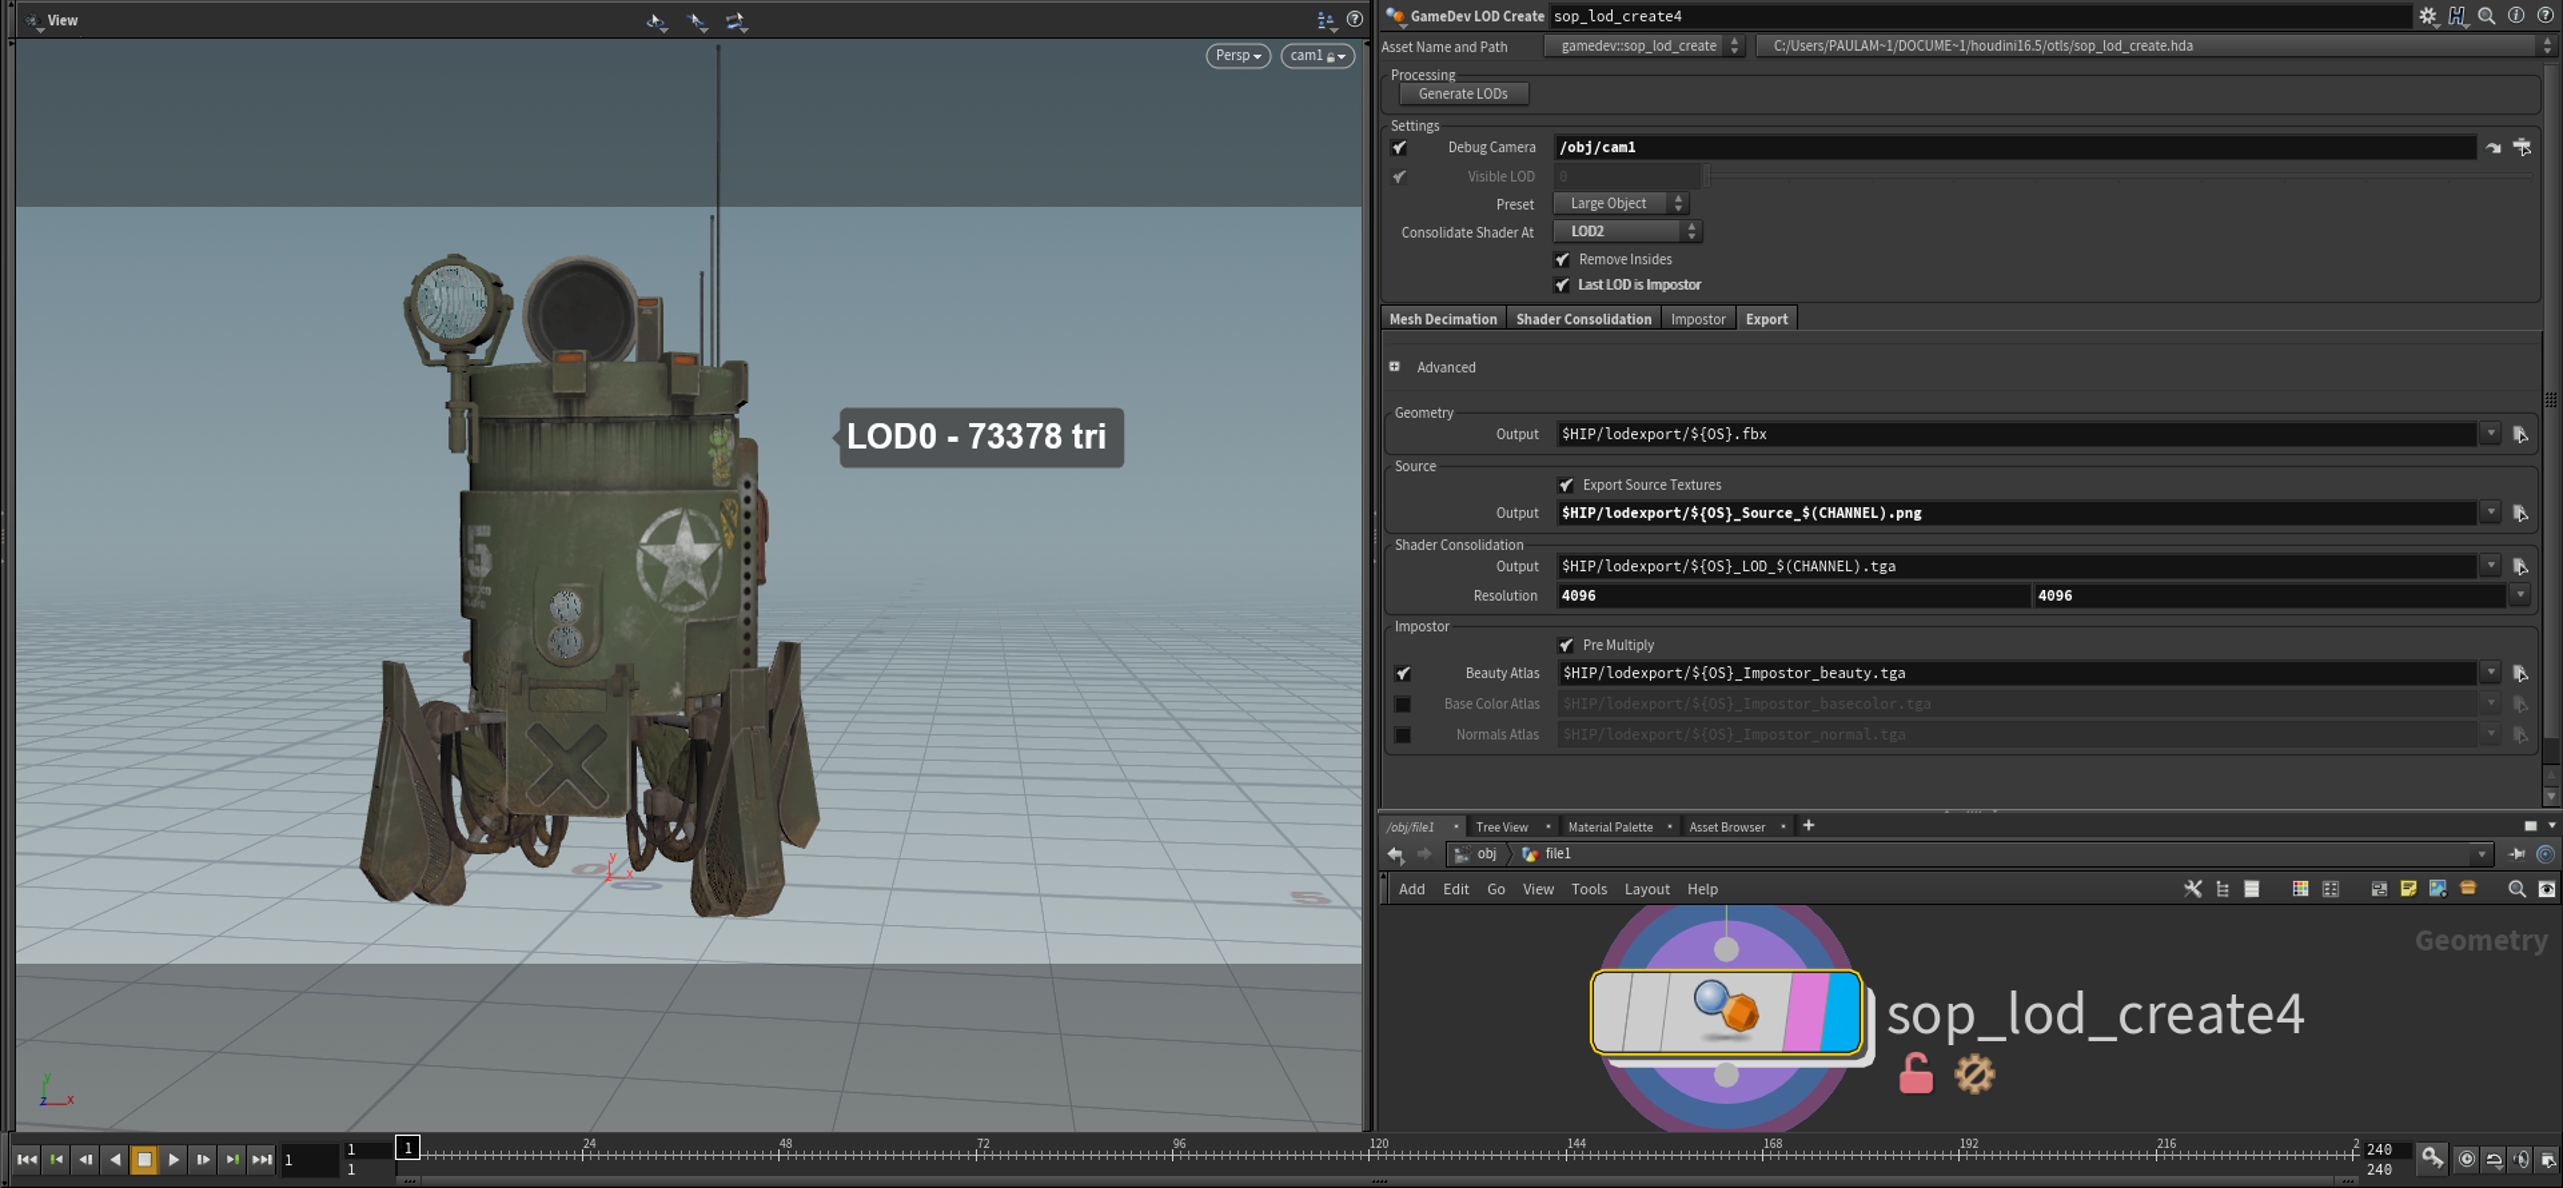Click the play forward button in timeline
Viewport: 2563px width, 1188px height.
click(x=174, y=1160)
